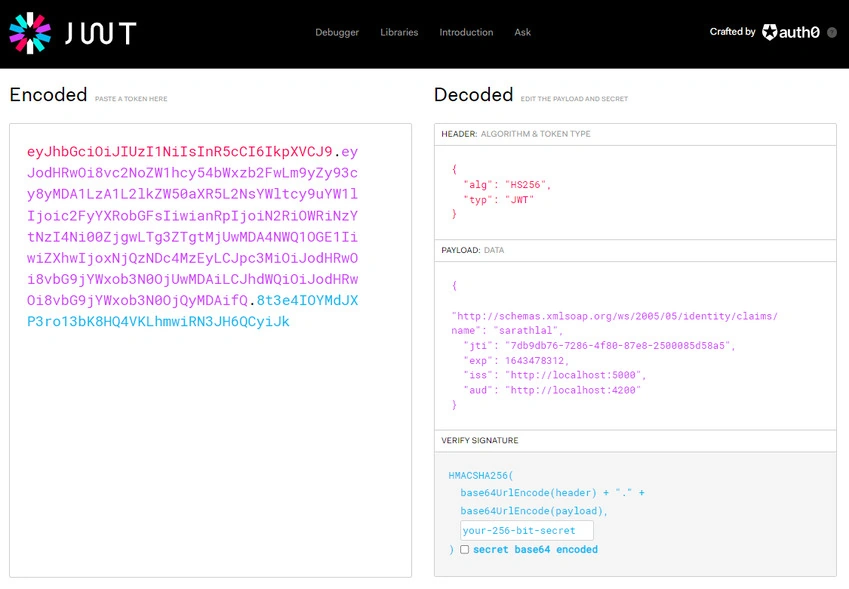849x589 pixels.
Task: Click the Decoded heading
Action: pyautogui.click(x=473, y=95)
